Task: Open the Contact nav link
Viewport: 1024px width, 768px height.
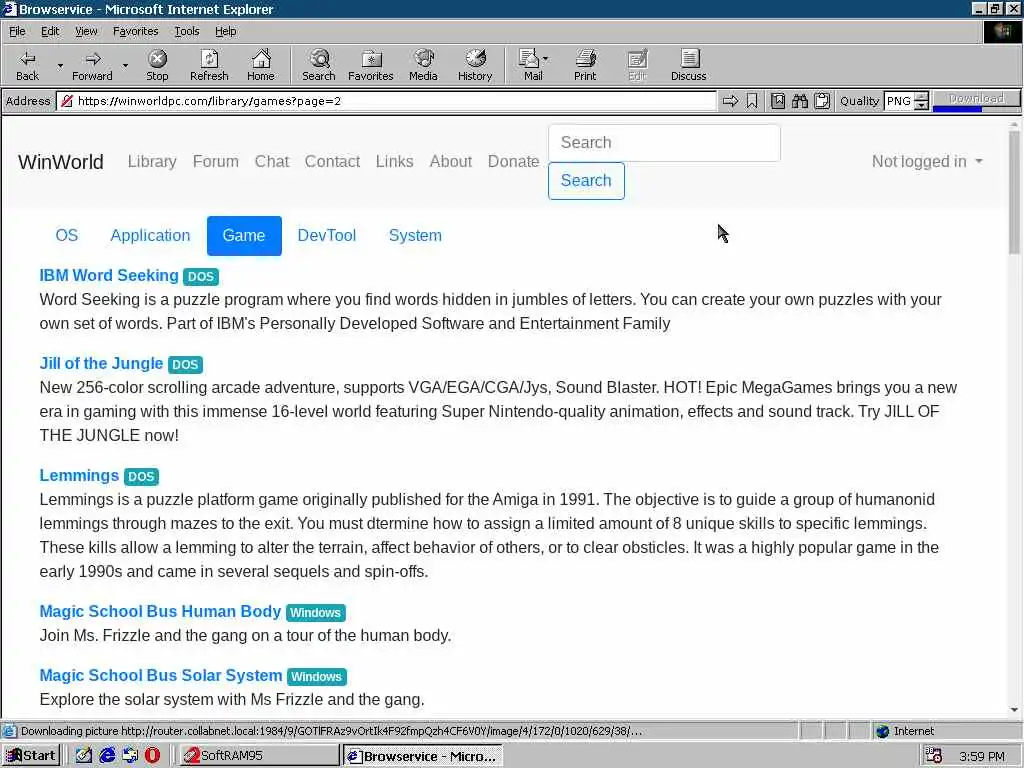Action: click(332, 161)
